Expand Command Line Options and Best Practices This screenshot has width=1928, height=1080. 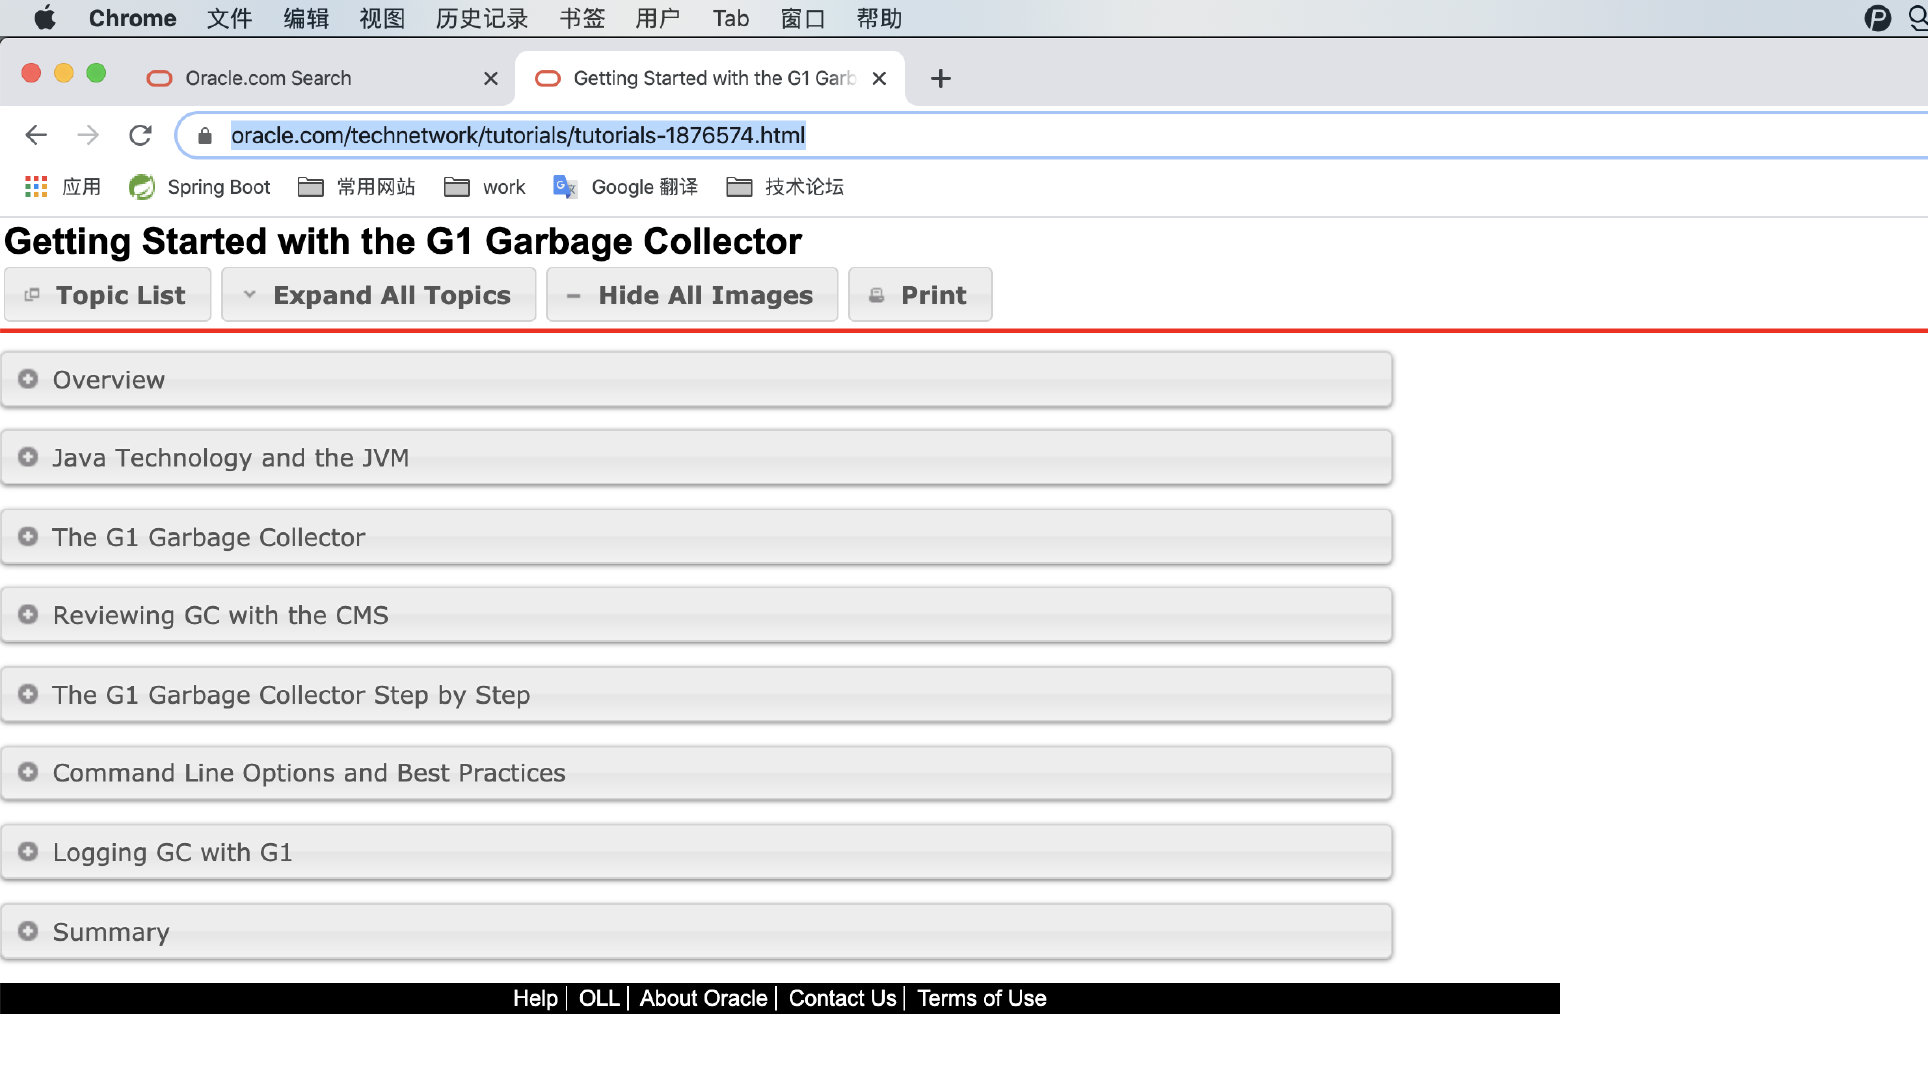pos(696,772)
